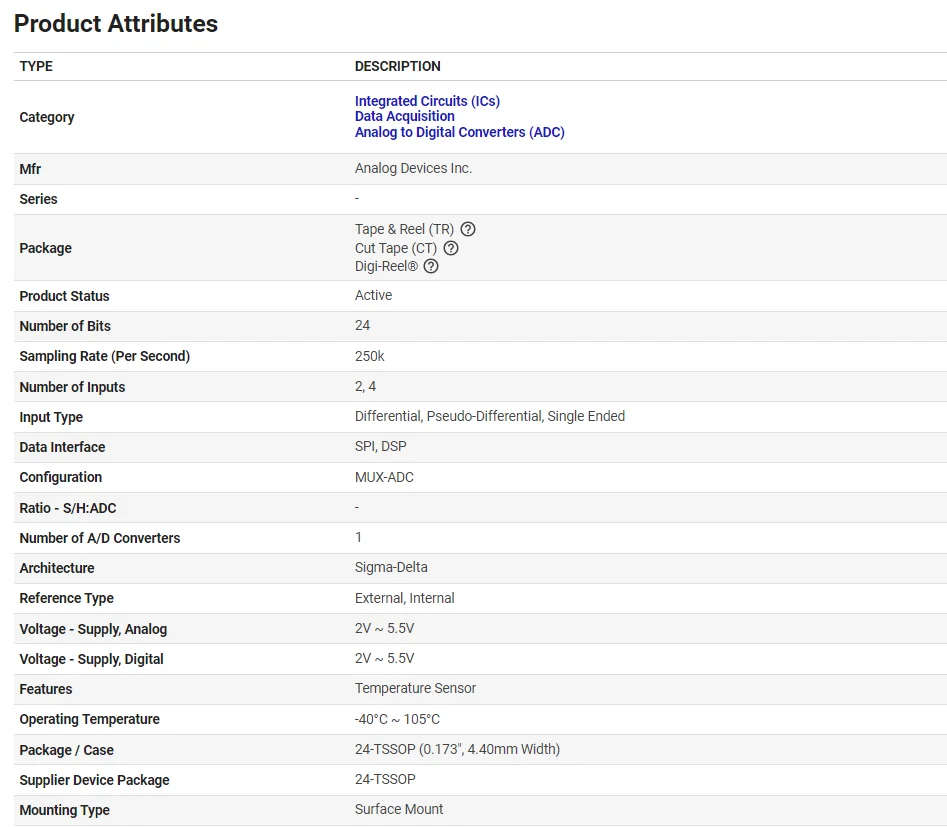
Task: Follow the Data Acquisition link
Action: pyautogui.click(x=404, y=116)
